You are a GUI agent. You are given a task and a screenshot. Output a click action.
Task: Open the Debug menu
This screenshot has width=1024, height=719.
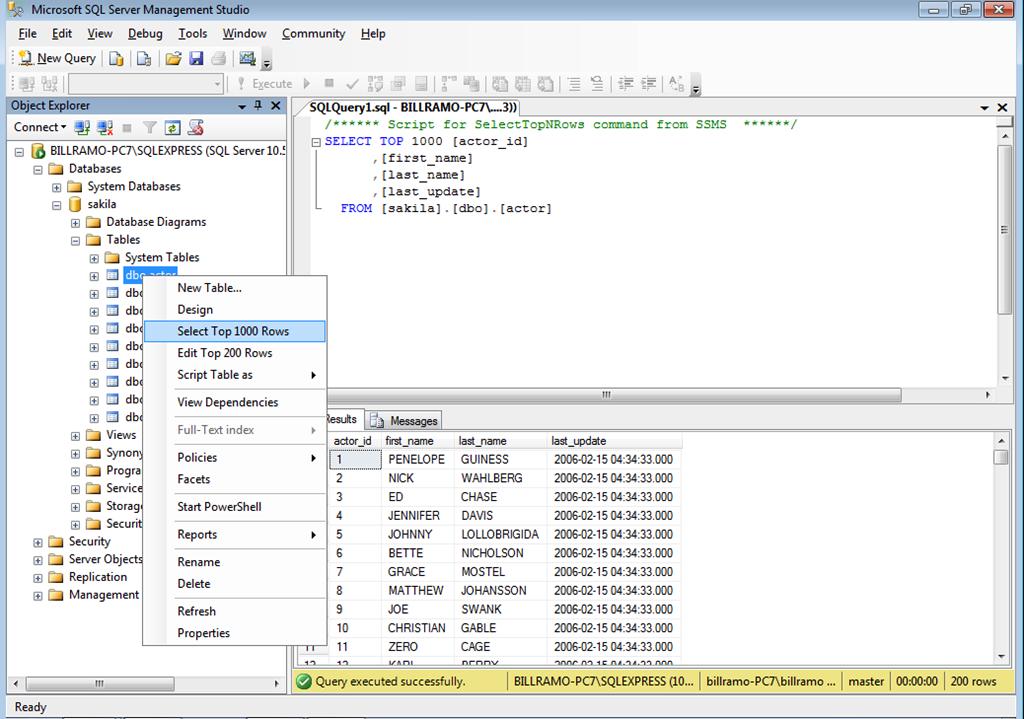144,33
